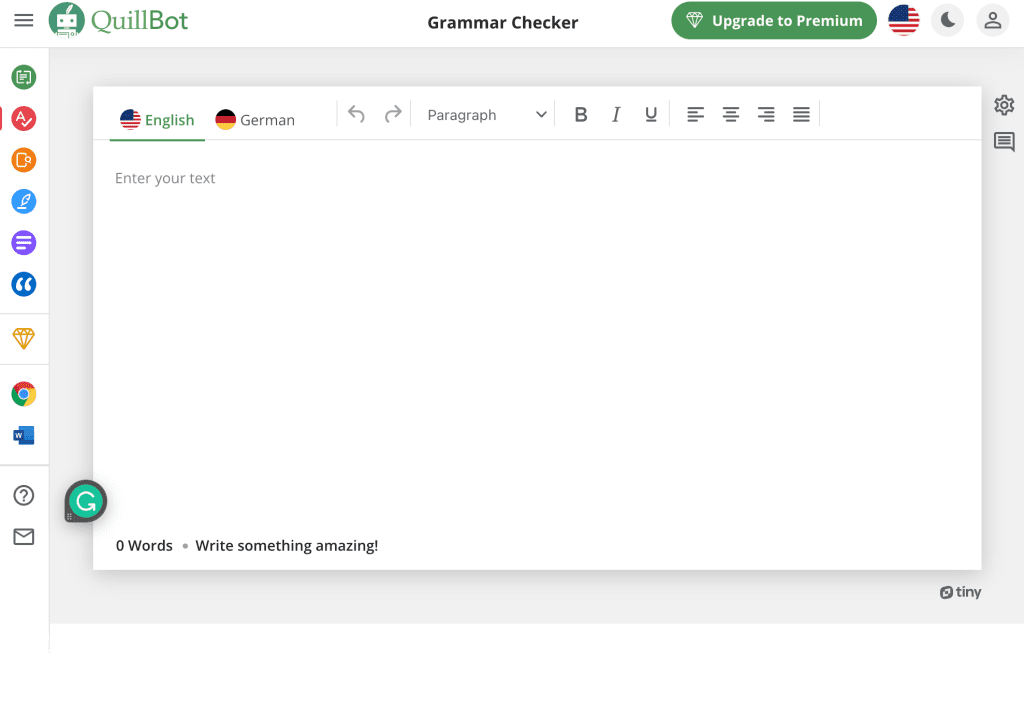Open the settings gear beside the editor
The height and width of the screenshot is (706, 1024).
pyautogui.click(x=1003, y=104)
